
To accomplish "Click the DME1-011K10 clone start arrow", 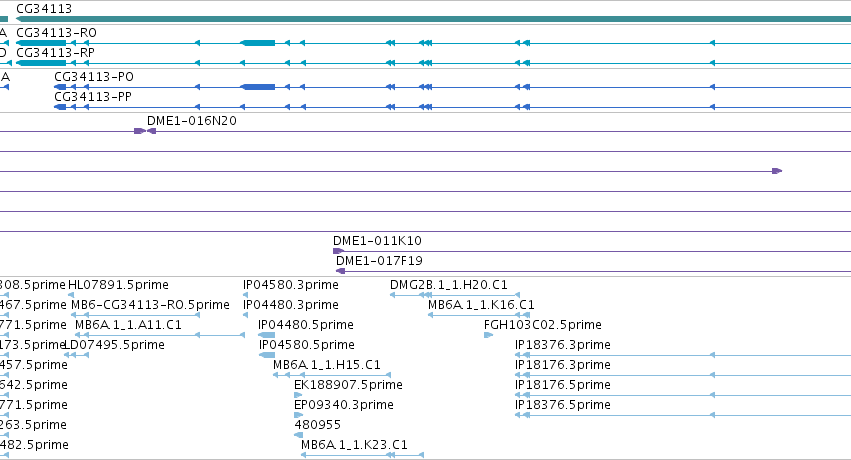I will point(338,251).
